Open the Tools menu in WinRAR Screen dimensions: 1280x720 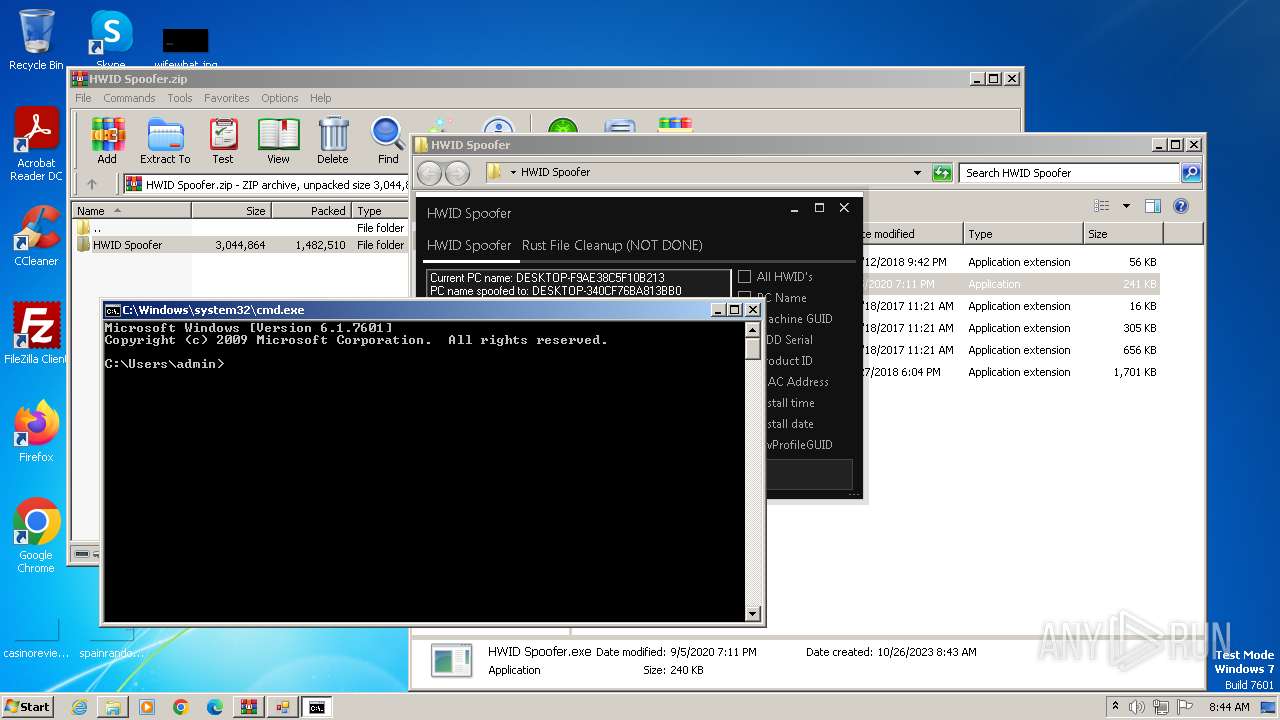[180, 98]
